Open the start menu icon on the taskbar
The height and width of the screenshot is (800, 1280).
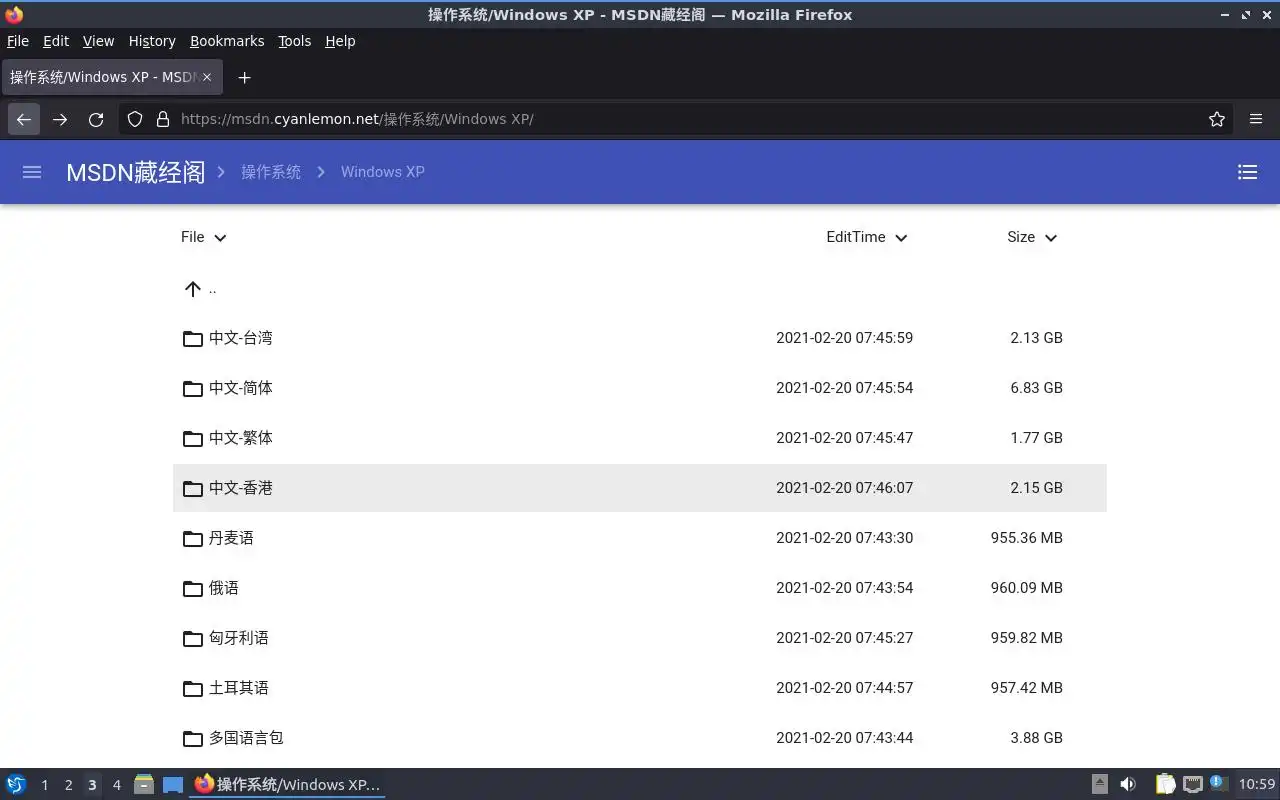[x=16, y=784]
